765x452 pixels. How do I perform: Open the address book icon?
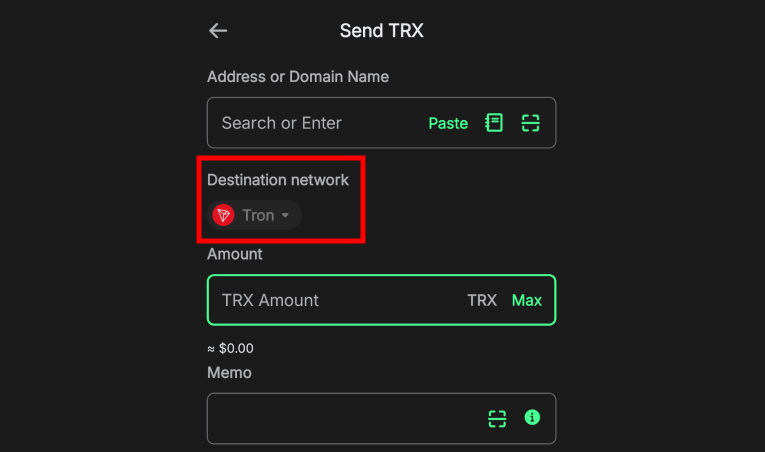(x=494, y=123)
